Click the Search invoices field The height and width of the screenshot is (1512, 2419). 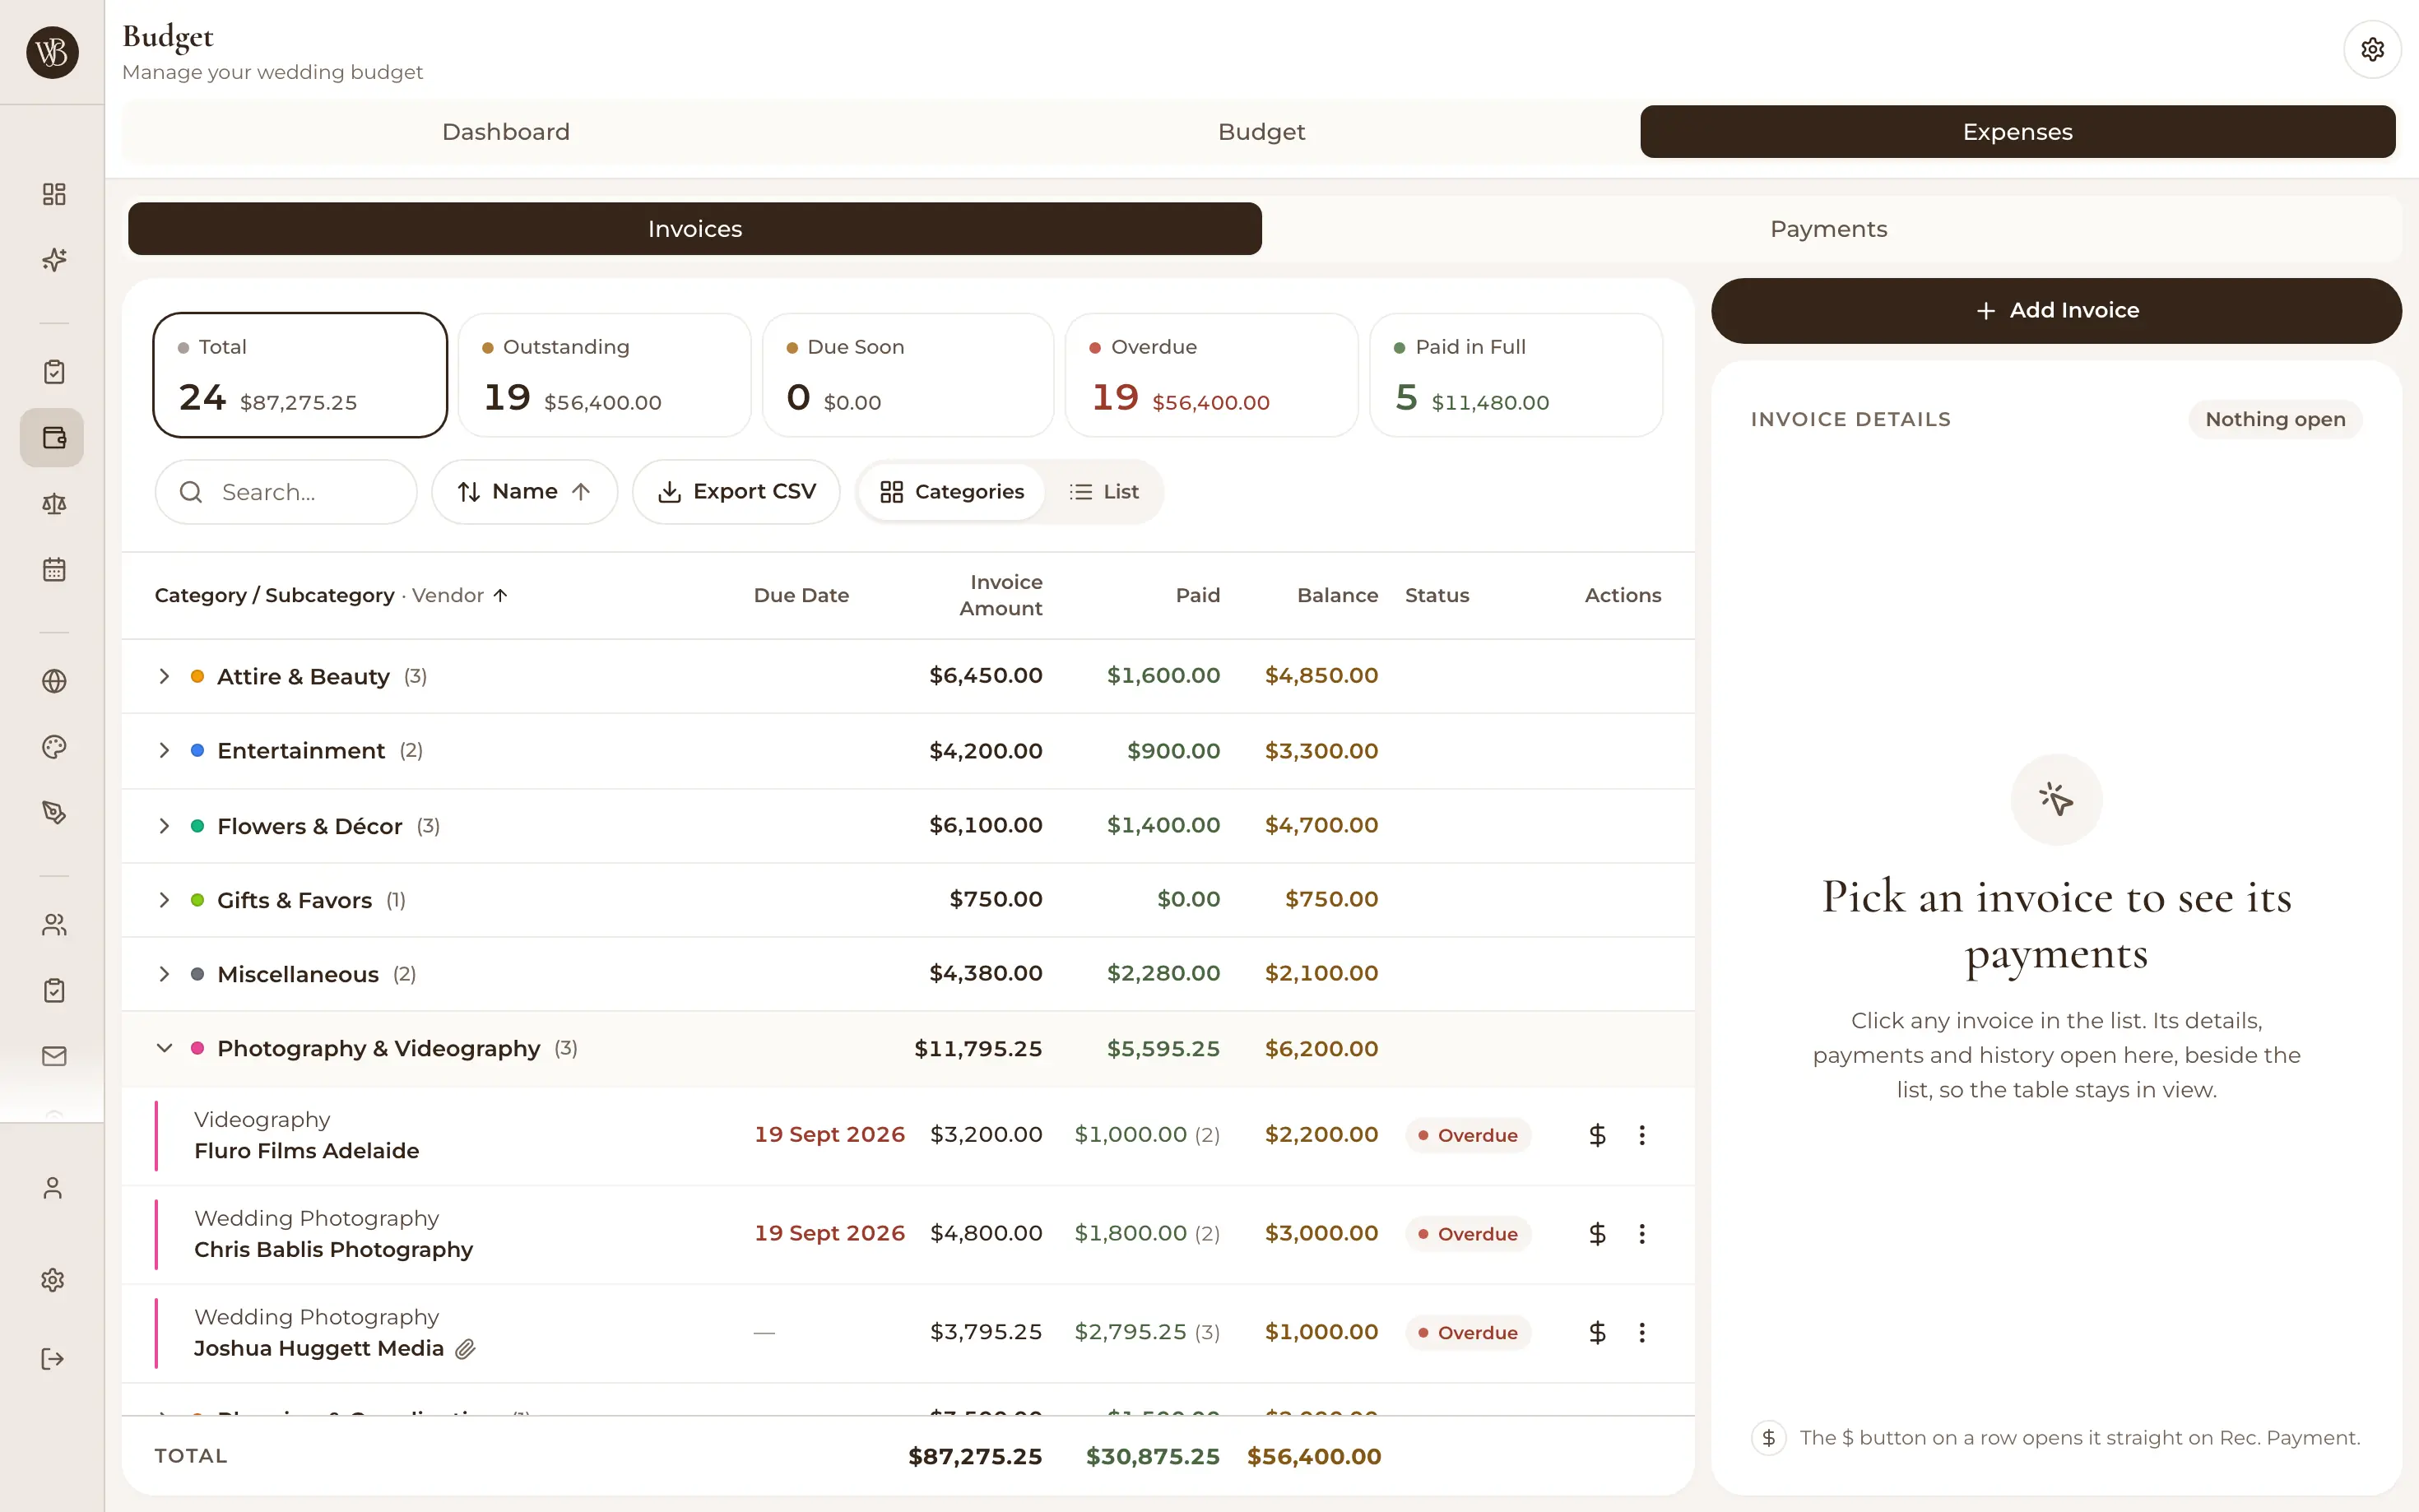[x=286, y=492]
